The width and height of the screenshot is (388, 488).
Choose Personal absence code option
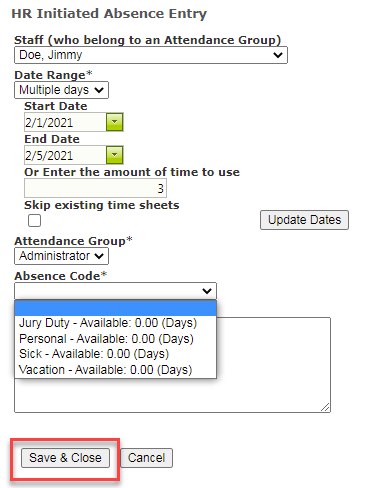(115, 339)
